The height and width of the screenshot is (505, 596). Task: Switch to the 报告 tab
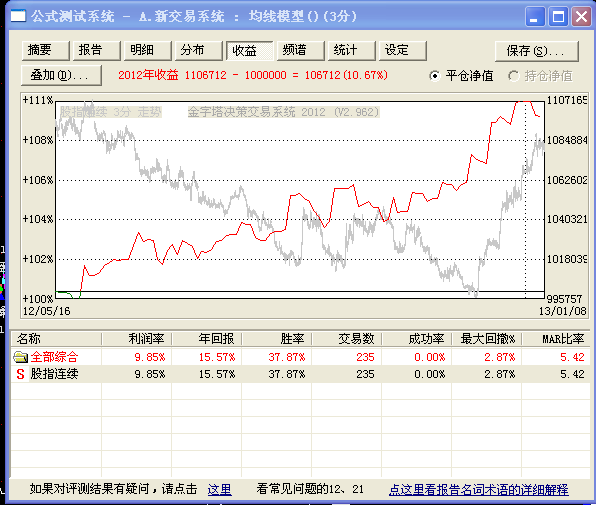(97, 51)
